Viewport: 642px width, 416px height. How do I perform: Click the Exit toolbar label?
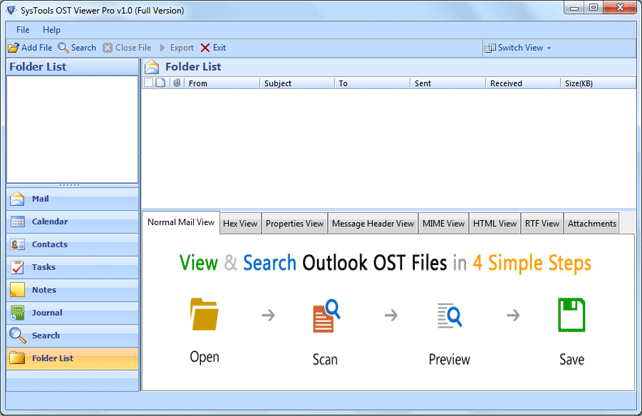(x=219, y=48)
